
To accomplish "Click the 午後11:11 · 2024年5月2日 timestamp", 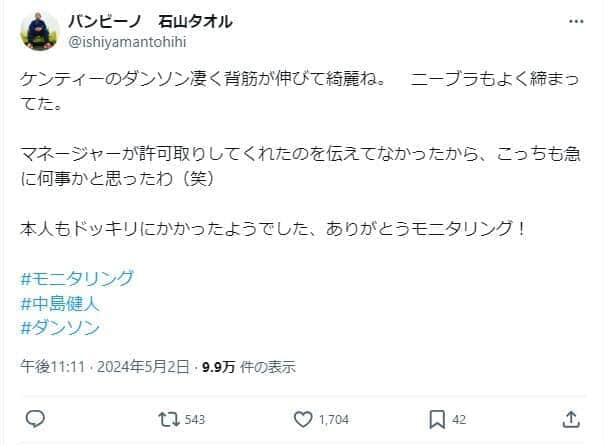I will (105, 367).
